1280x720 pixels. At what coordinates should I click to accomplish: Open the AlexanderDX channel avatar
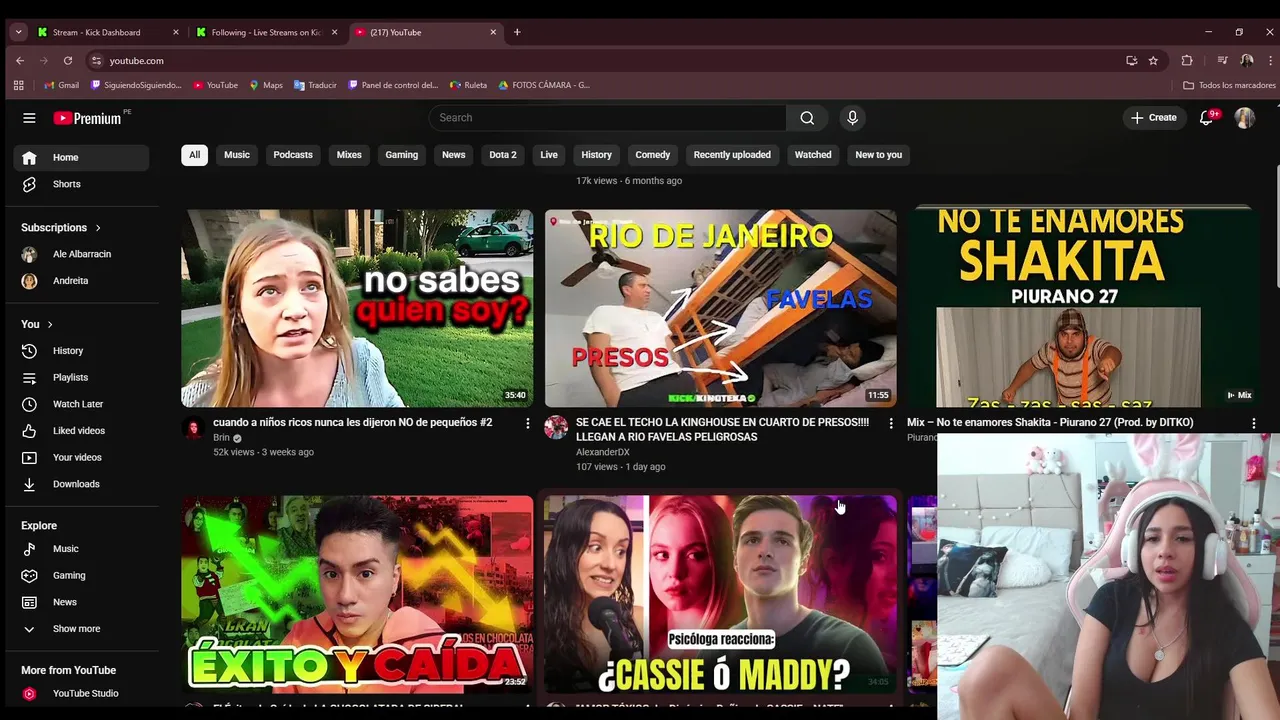coord(556,428)
